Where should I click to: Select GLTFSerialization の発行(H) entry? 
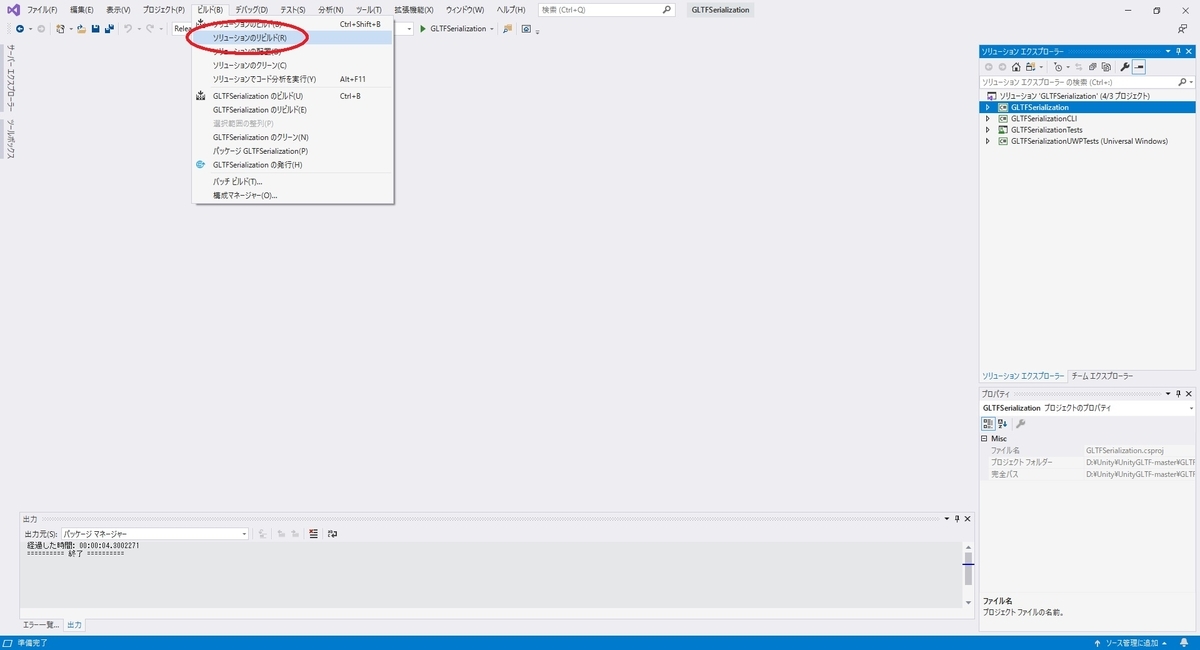(x=293, y=164)
